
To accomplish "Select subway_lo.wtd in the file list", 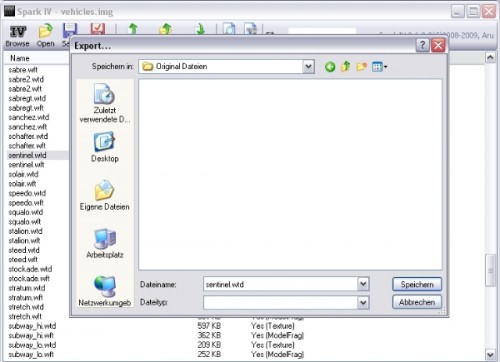I will point(32,345).
